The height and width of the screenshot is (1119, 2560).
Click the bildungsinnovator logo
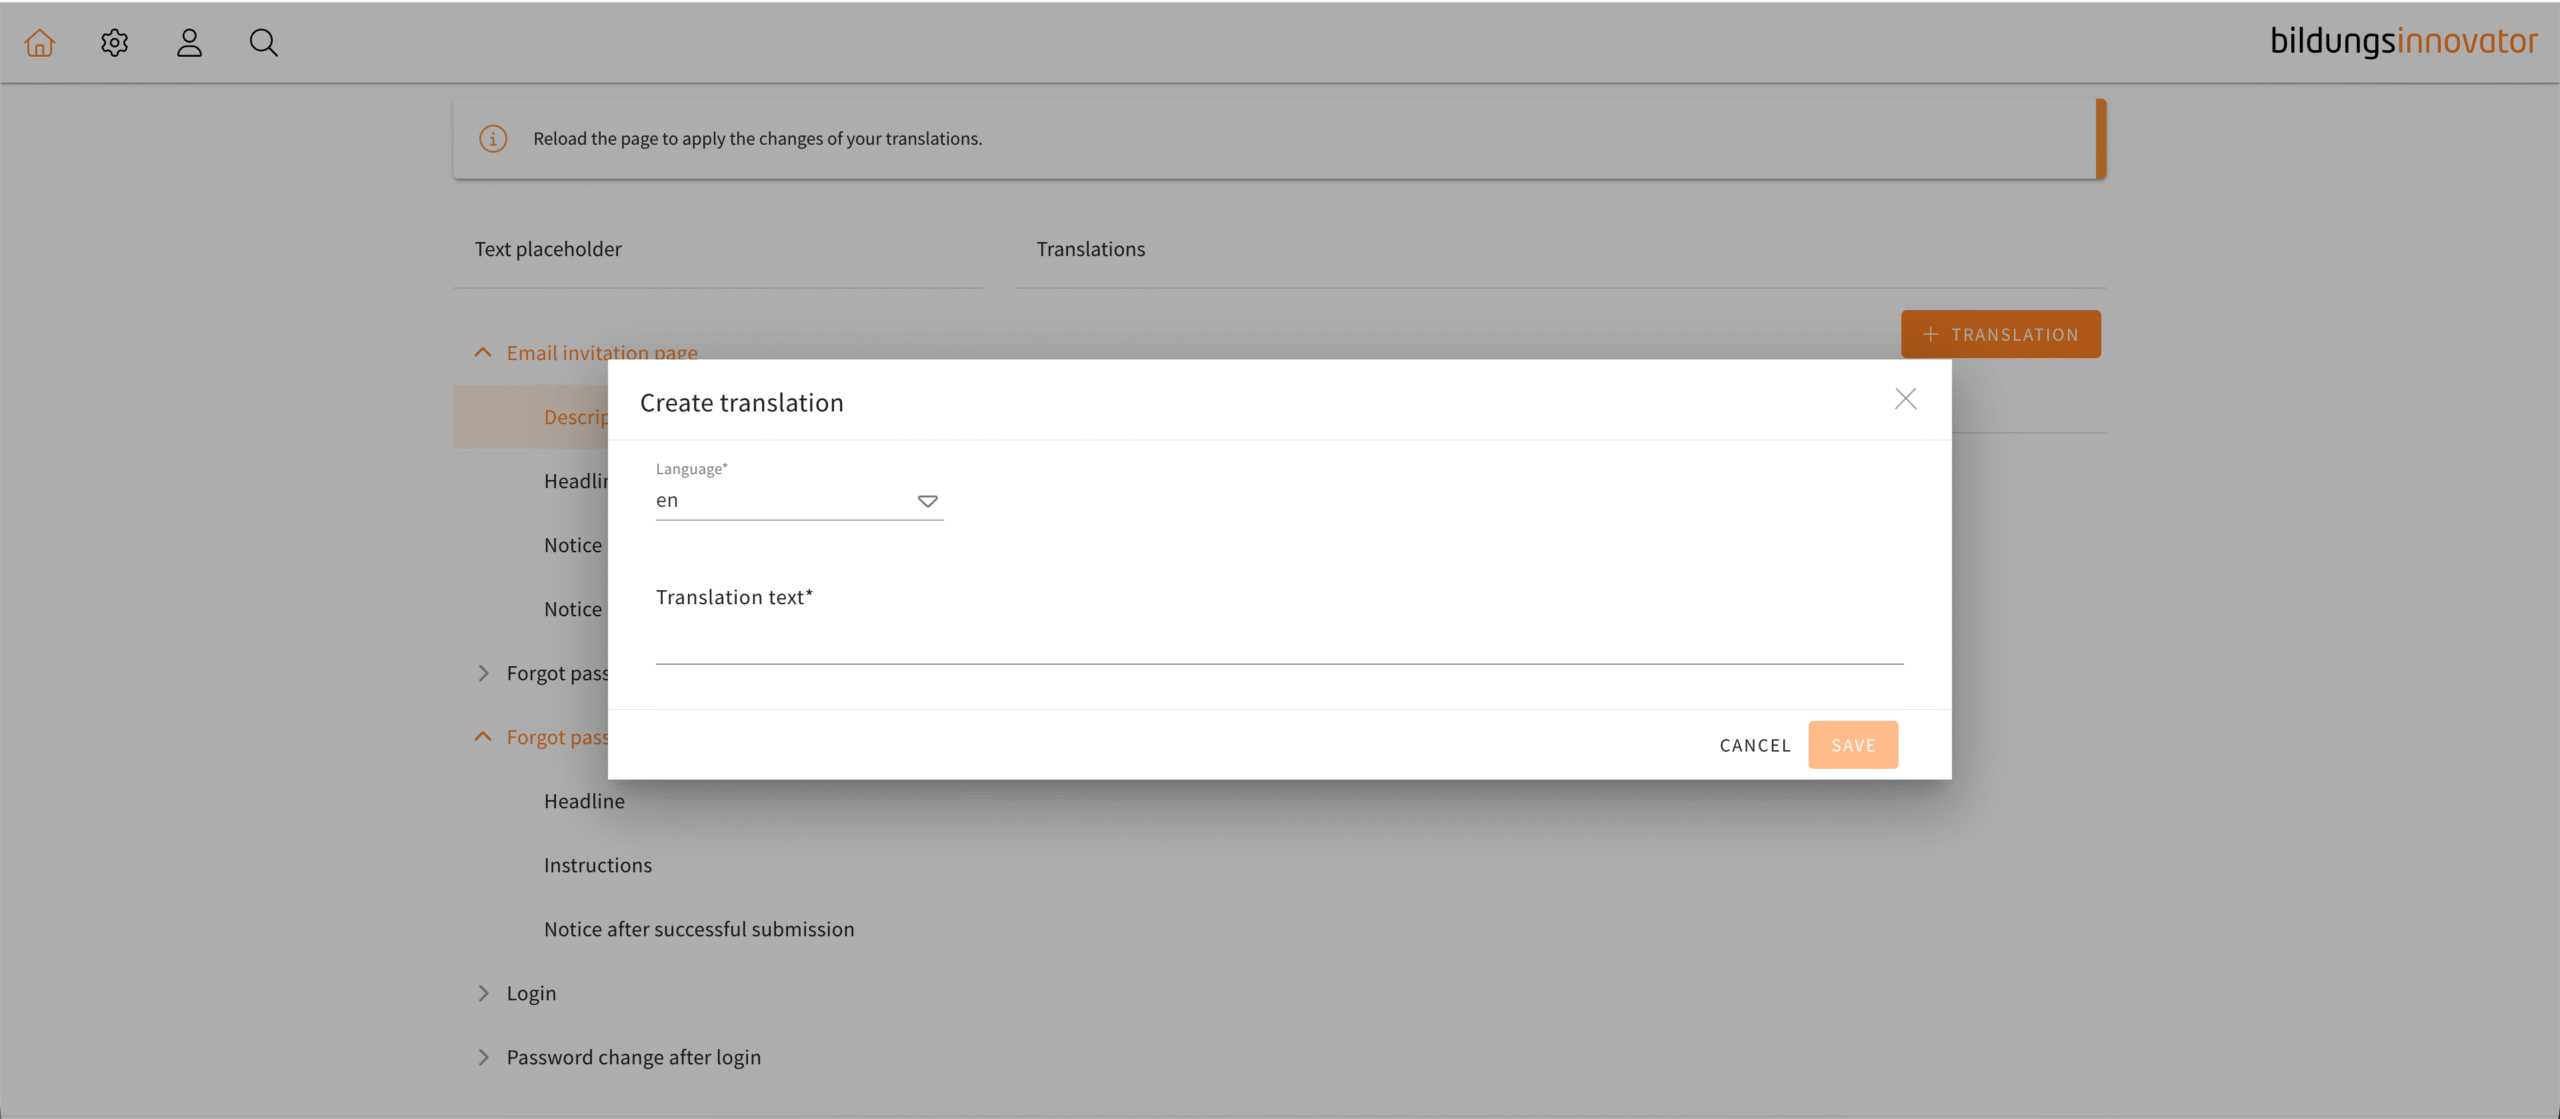point(2403,41)
